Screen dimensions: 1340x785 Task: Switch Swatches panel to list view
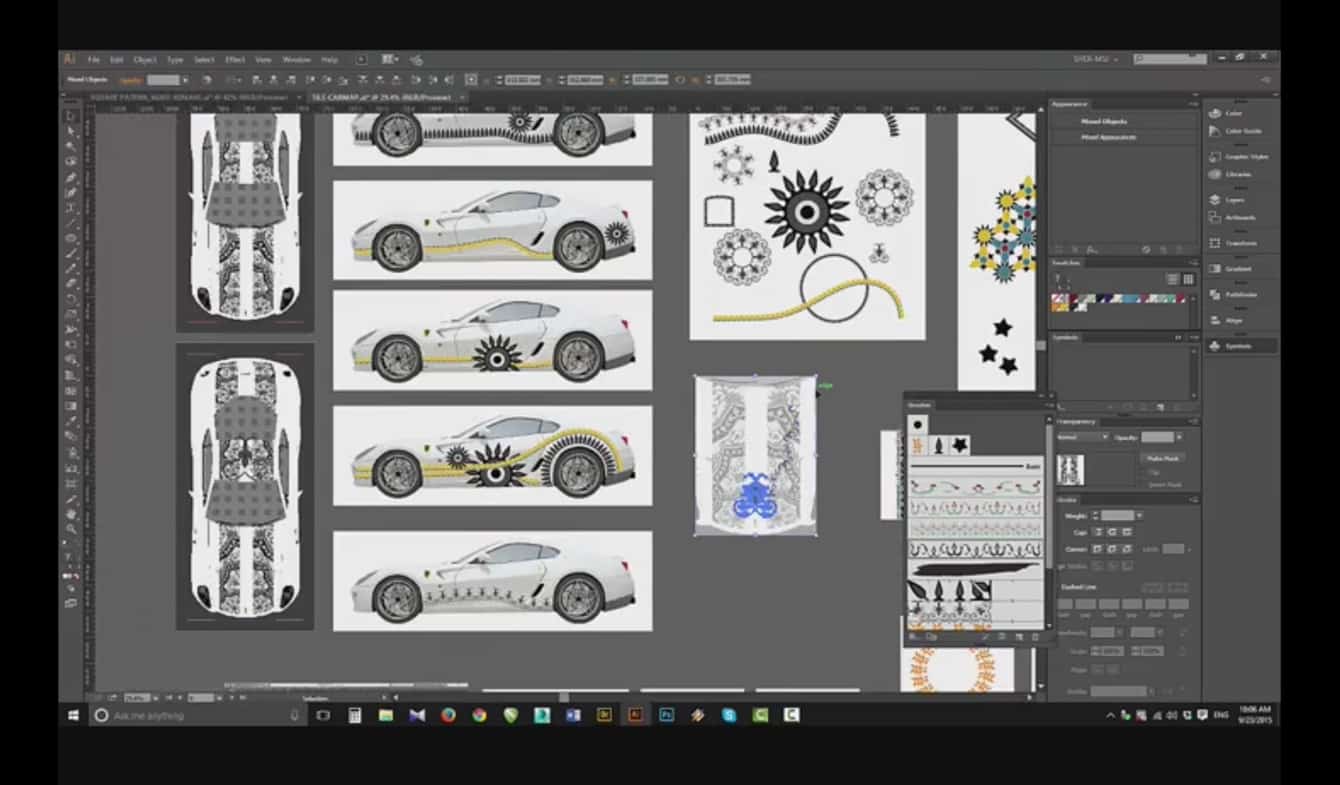tap(1174, 280)
